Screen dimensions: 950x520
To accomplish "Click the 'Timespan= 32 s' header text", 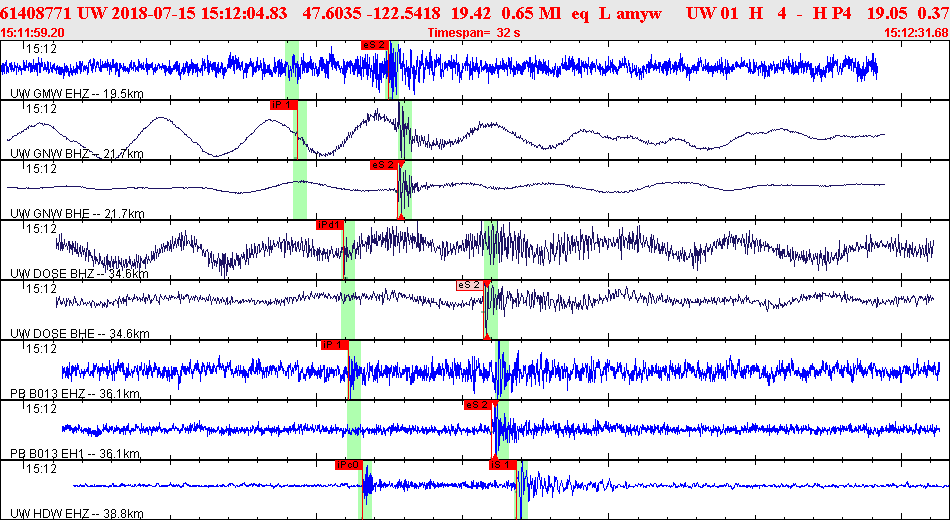I will 474,33.
